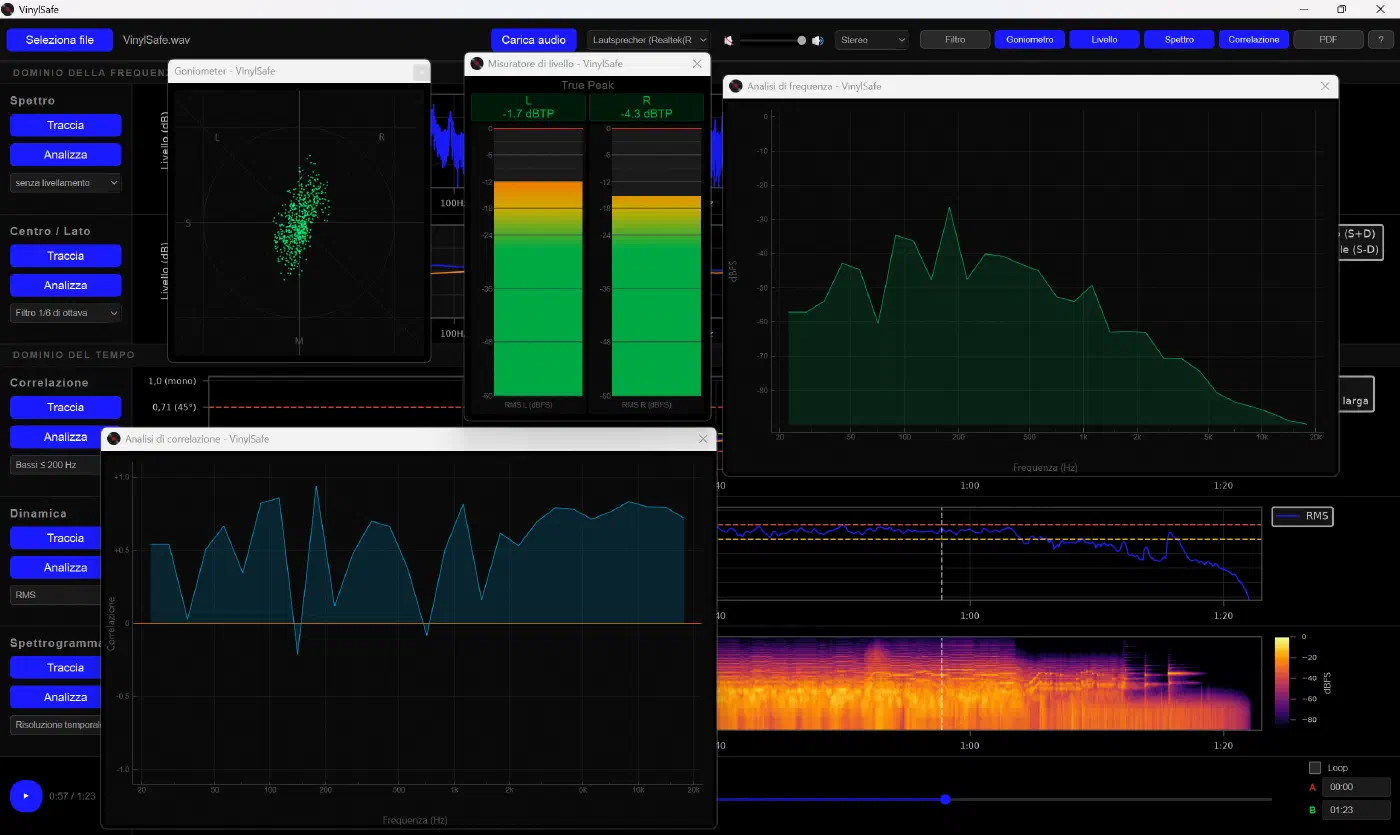This screenshot has height=835, width=1400.
Task: Adjust the volume slider handle
Action: pyautogui.click(x=801, y=41)
